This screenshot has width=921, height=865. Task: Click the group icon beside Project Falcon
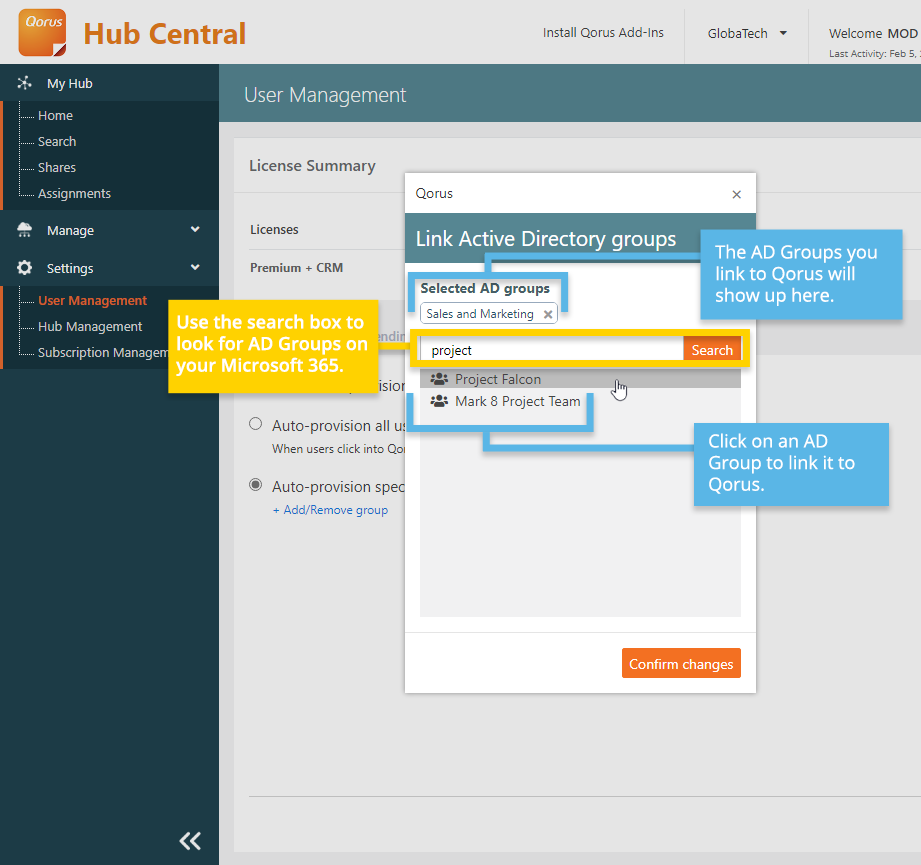[x=439, y=379]
